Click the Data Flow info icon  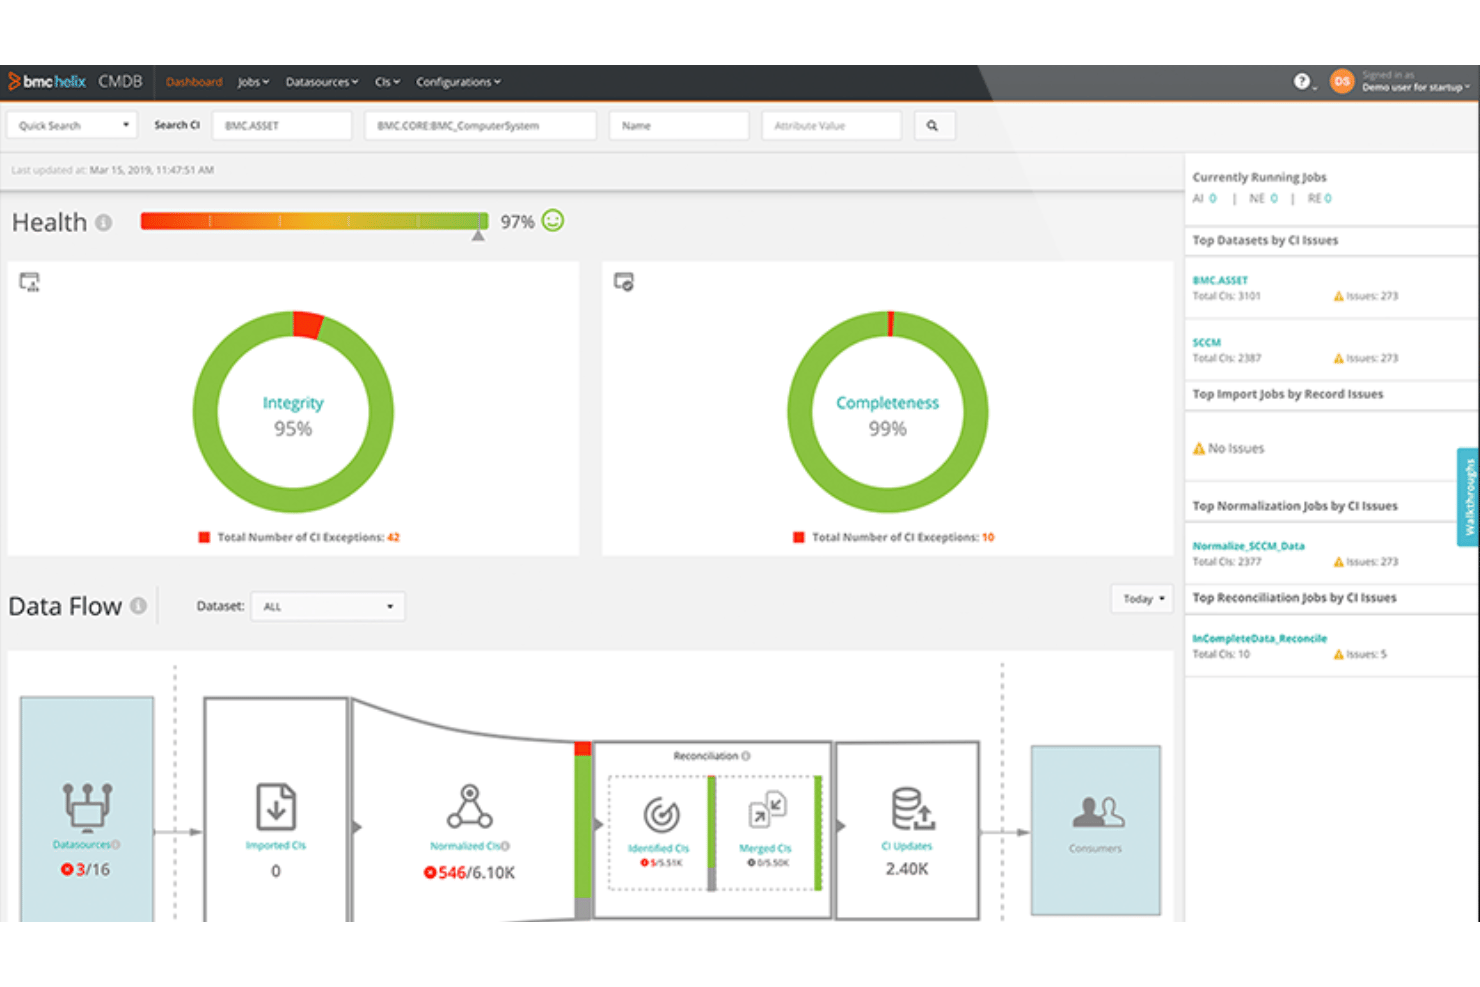[x=139, y=606]
